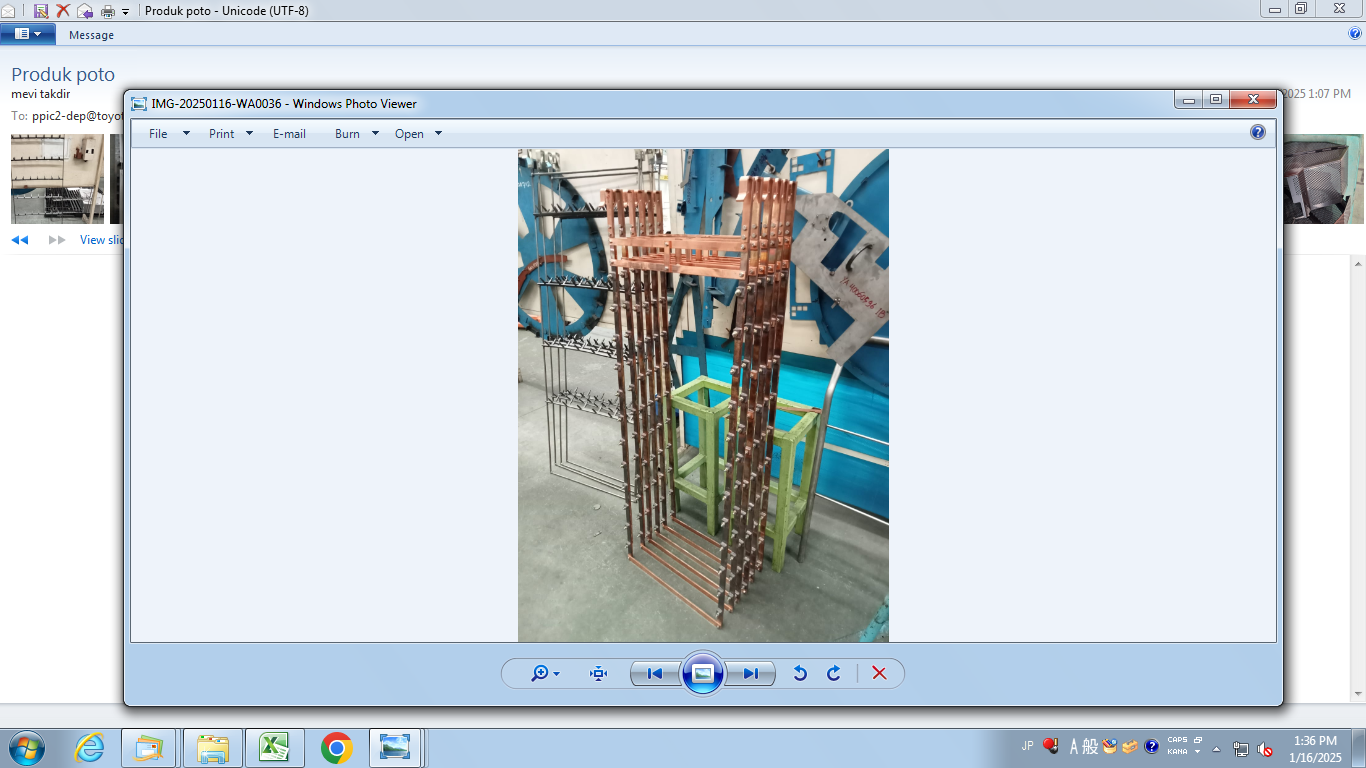Show hidden tray icons arrow
Screen dimensions: 1366x768
pos(1217,748)
